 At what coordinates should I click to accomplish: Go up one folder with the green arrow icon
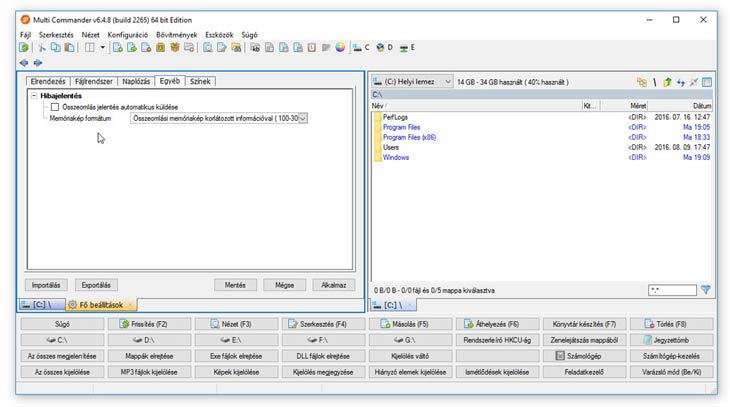coord(667,82)
